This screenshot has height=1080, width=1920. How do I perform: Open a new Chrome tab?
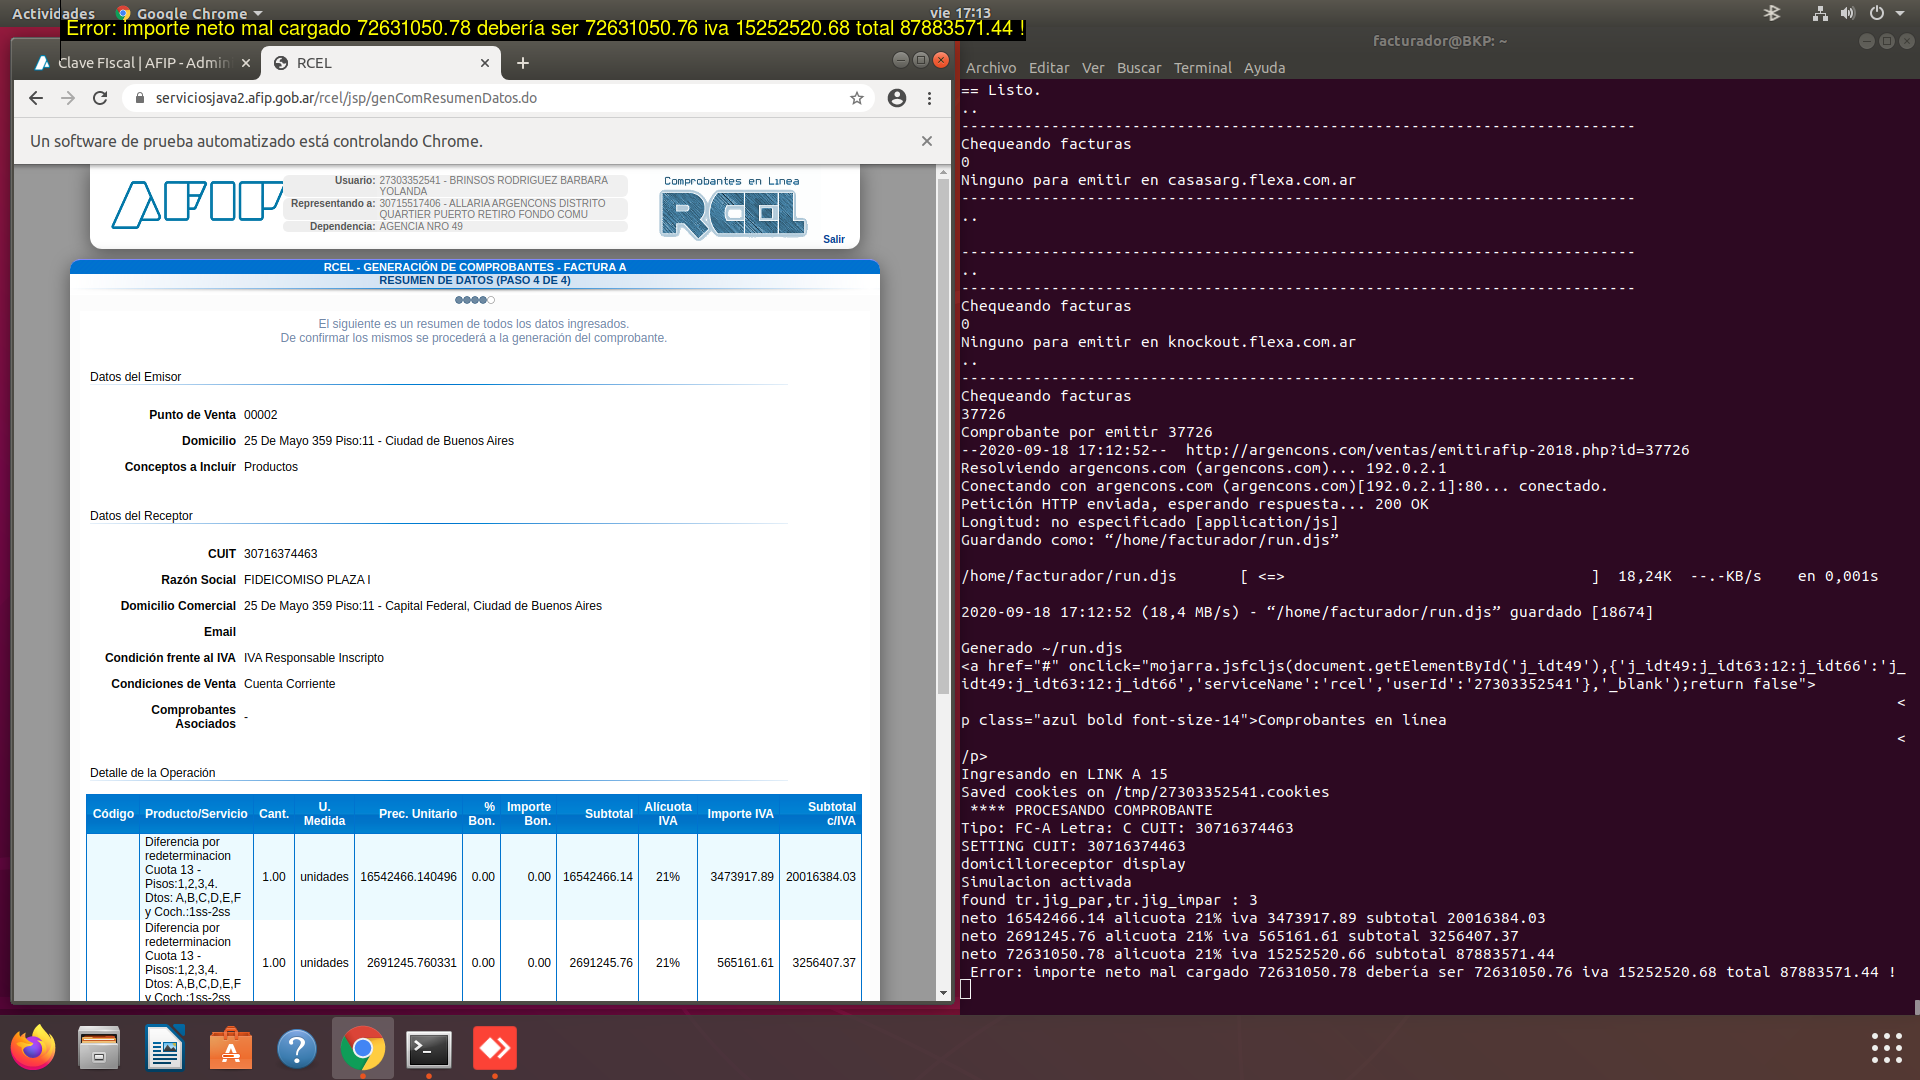coord(522,63)
